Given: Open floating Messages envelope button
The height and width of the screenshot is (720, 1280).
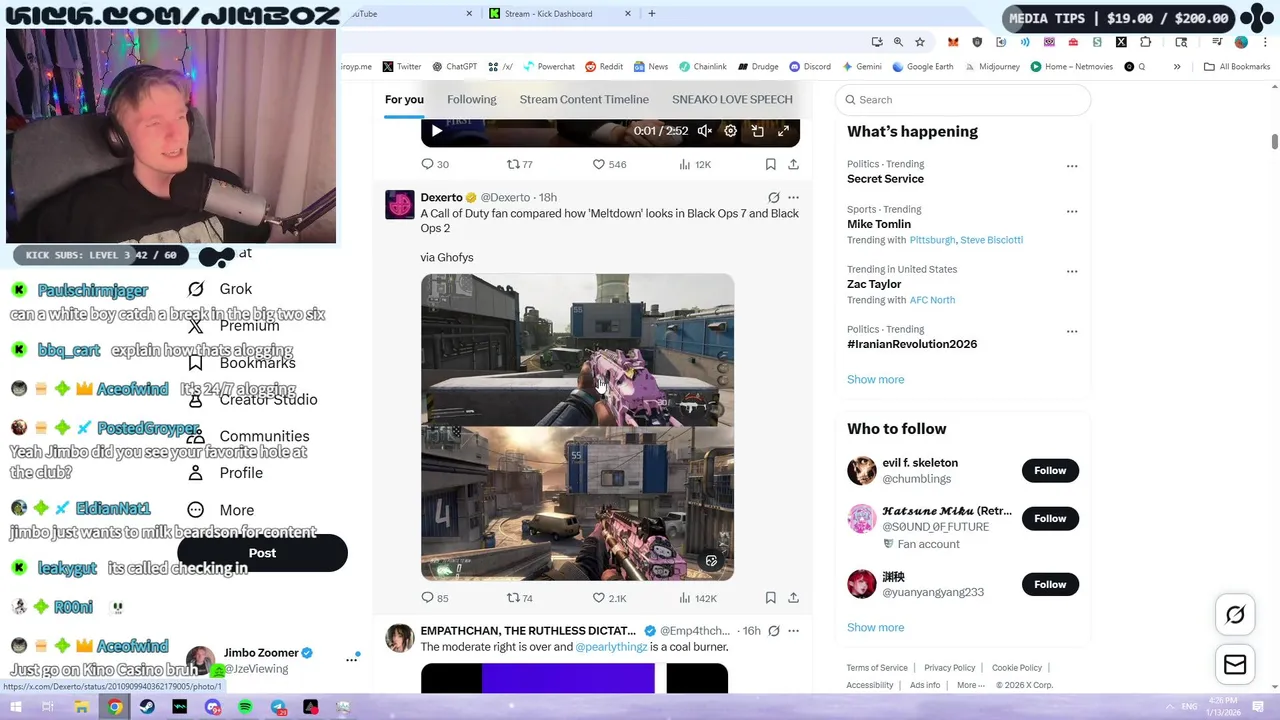Looking at the screenshot, I should point(1235,664).
